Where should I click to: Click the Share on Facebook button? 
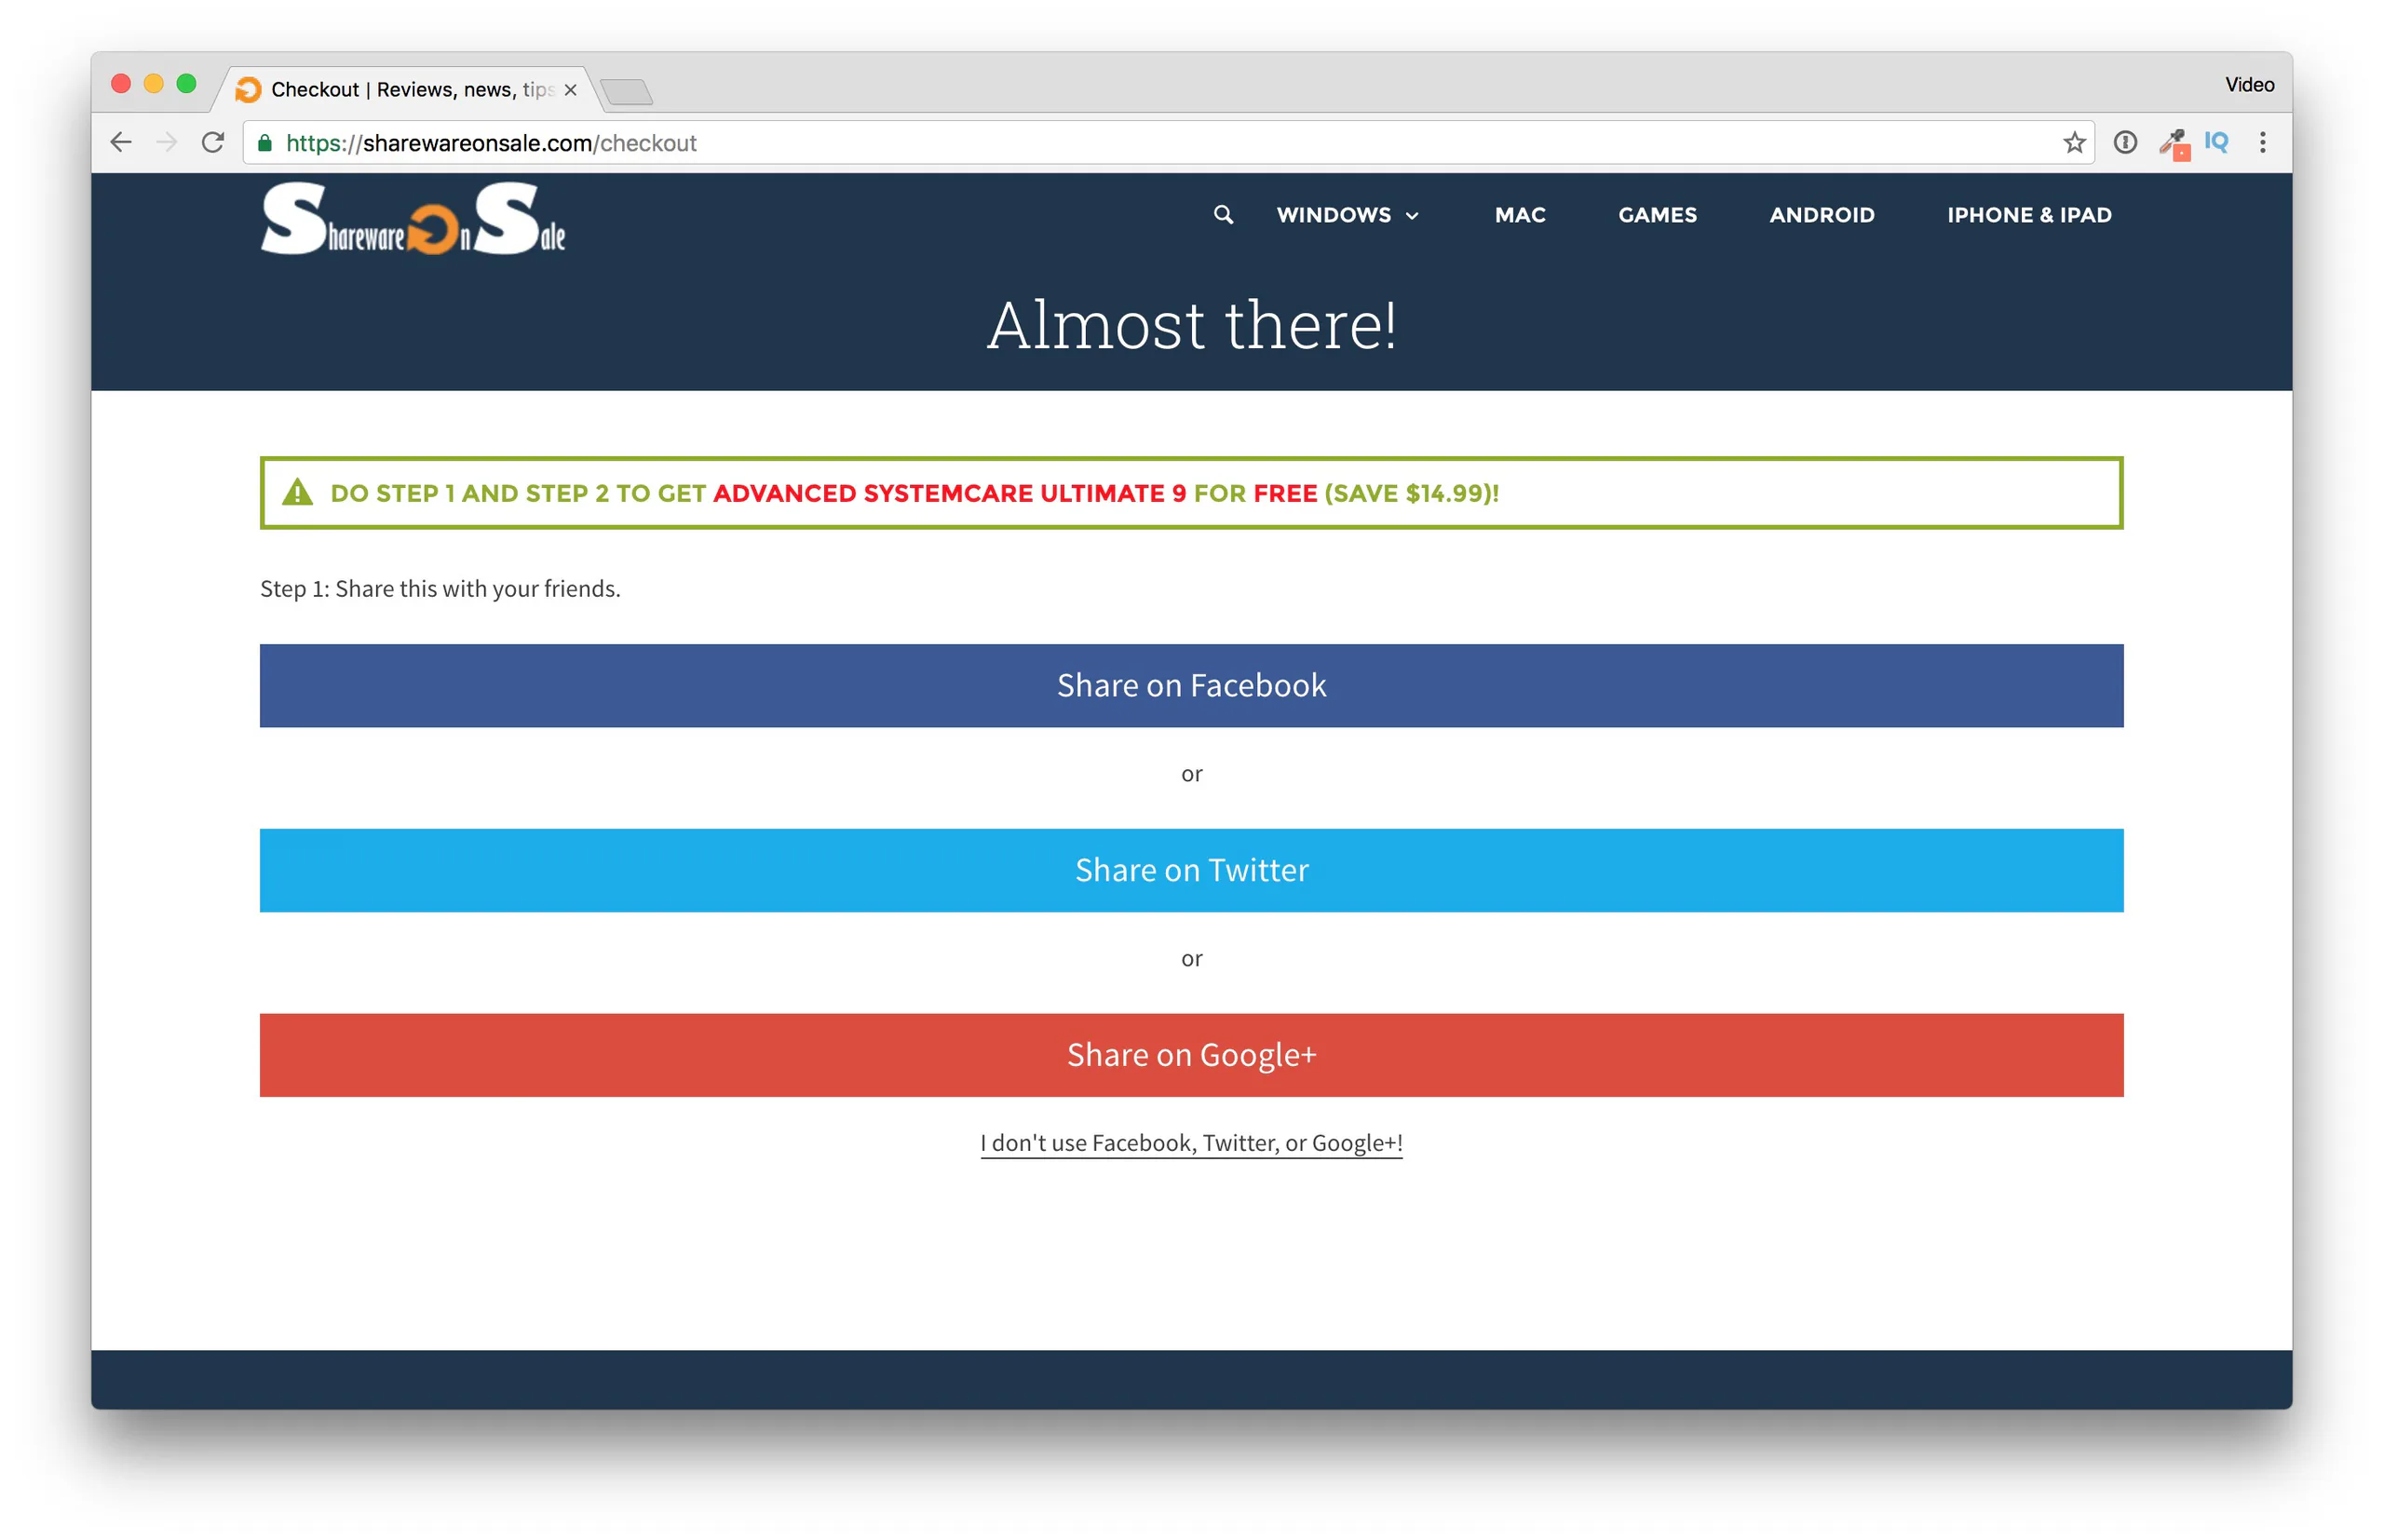coord(1191,686)
